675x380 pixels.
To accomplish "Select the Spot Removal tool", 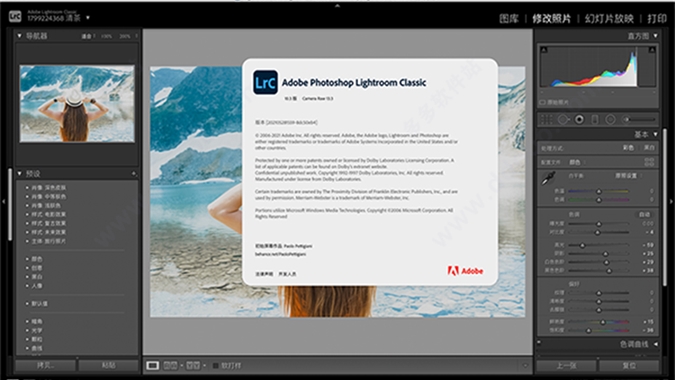I will (564, 119).
